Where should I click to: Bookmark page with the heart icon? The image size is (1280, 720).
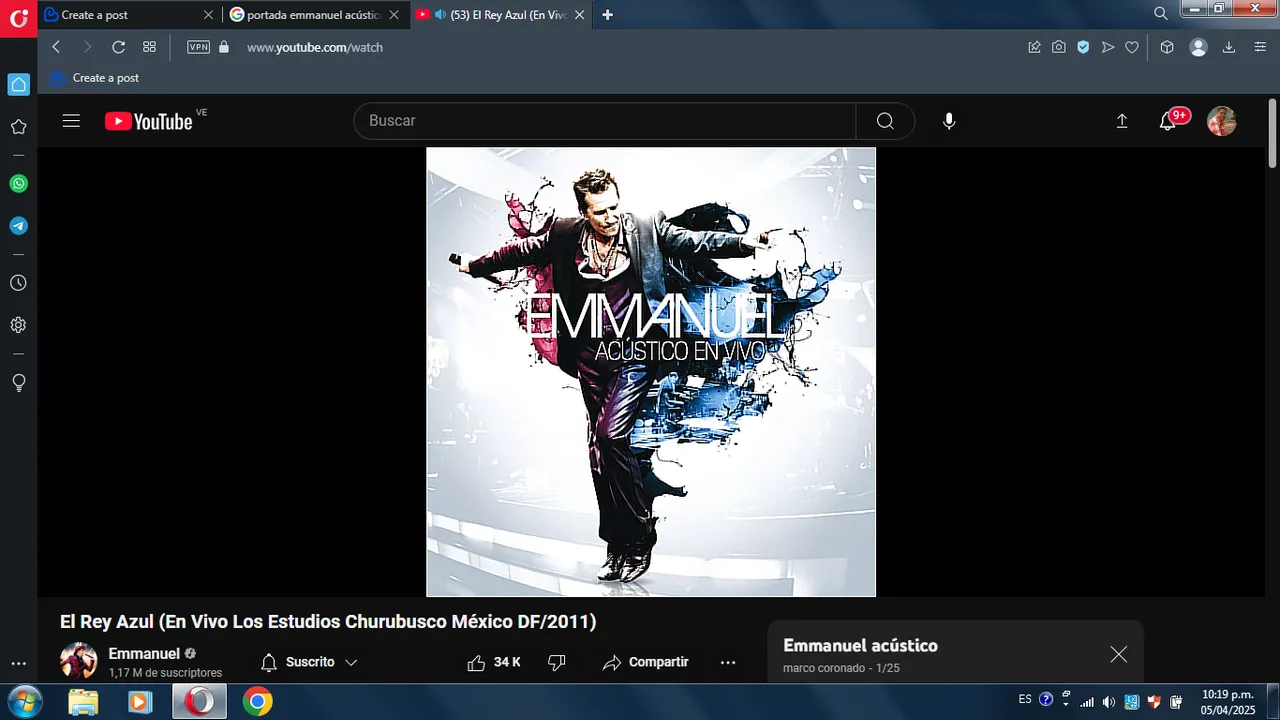1132,47
